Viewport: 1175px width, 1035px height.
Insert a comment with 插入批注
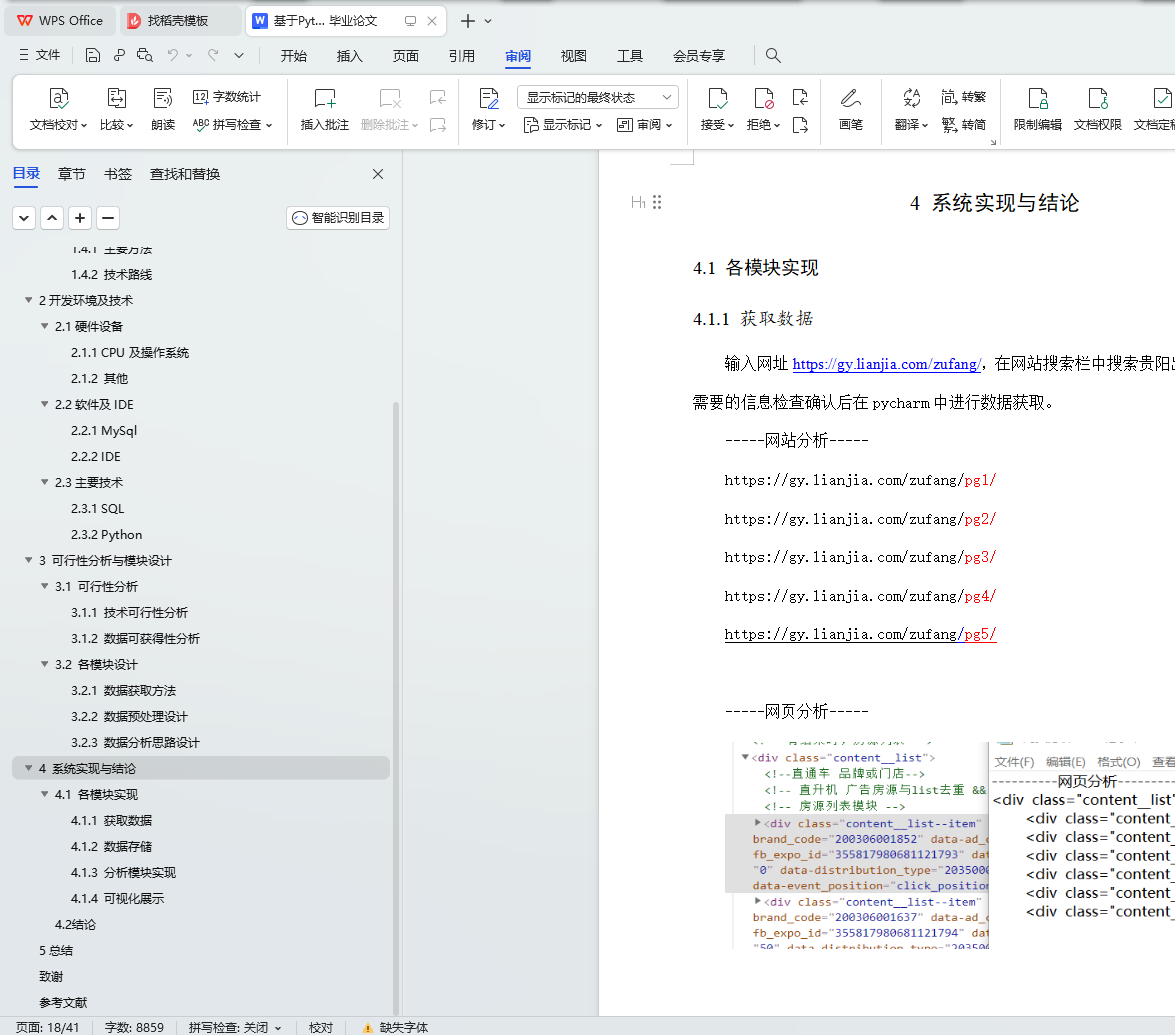click(324, 109)
